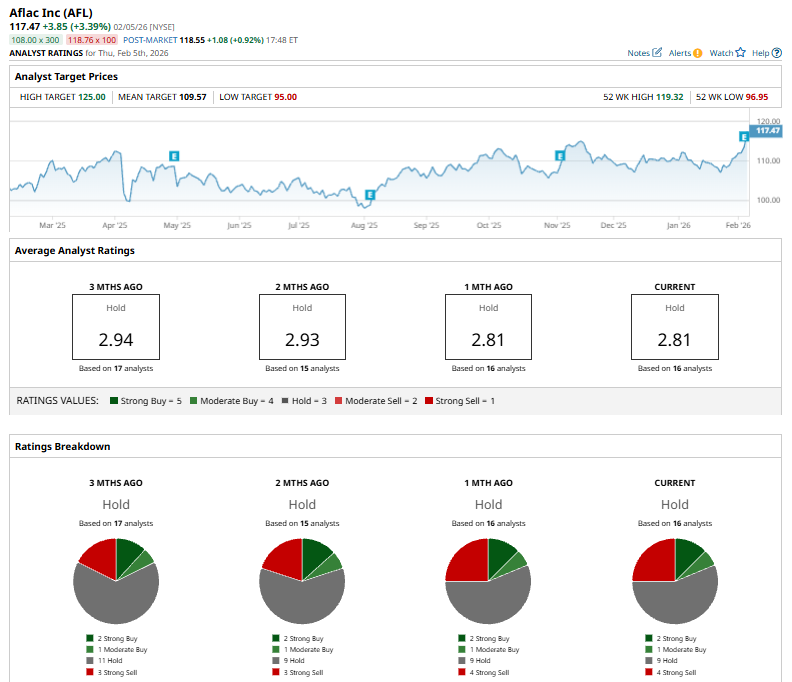Click '9 Hold' under CURRENT pie
This screenshot has height=682, width=792.
[x=661, y=661]
